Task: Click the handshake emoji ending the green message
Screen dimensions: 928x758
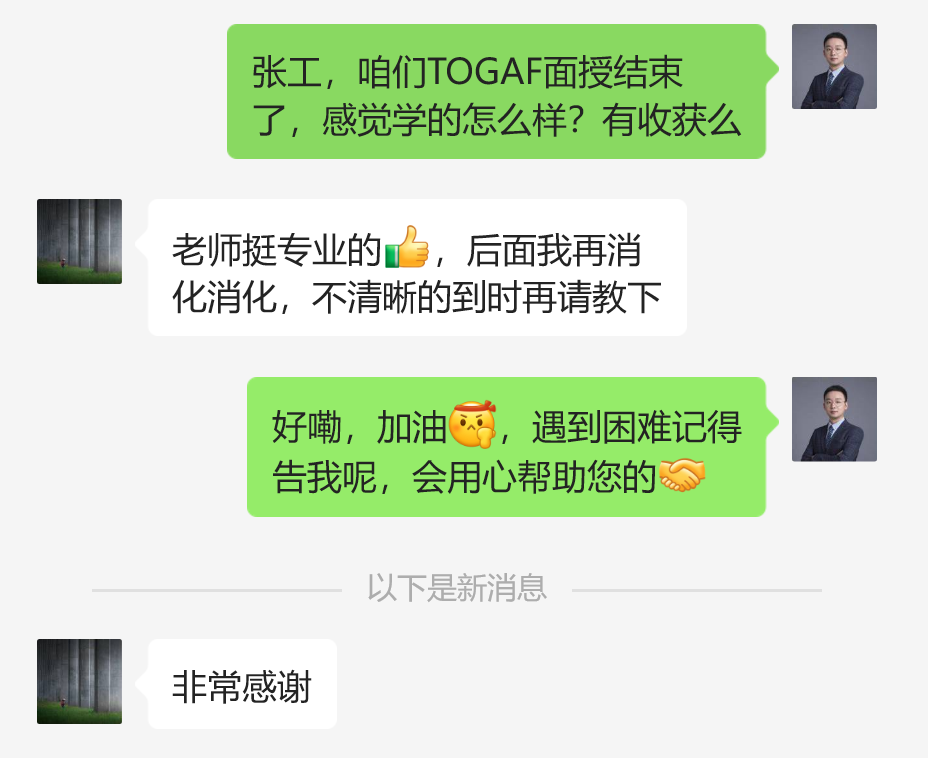Action: tap(682, 475)
